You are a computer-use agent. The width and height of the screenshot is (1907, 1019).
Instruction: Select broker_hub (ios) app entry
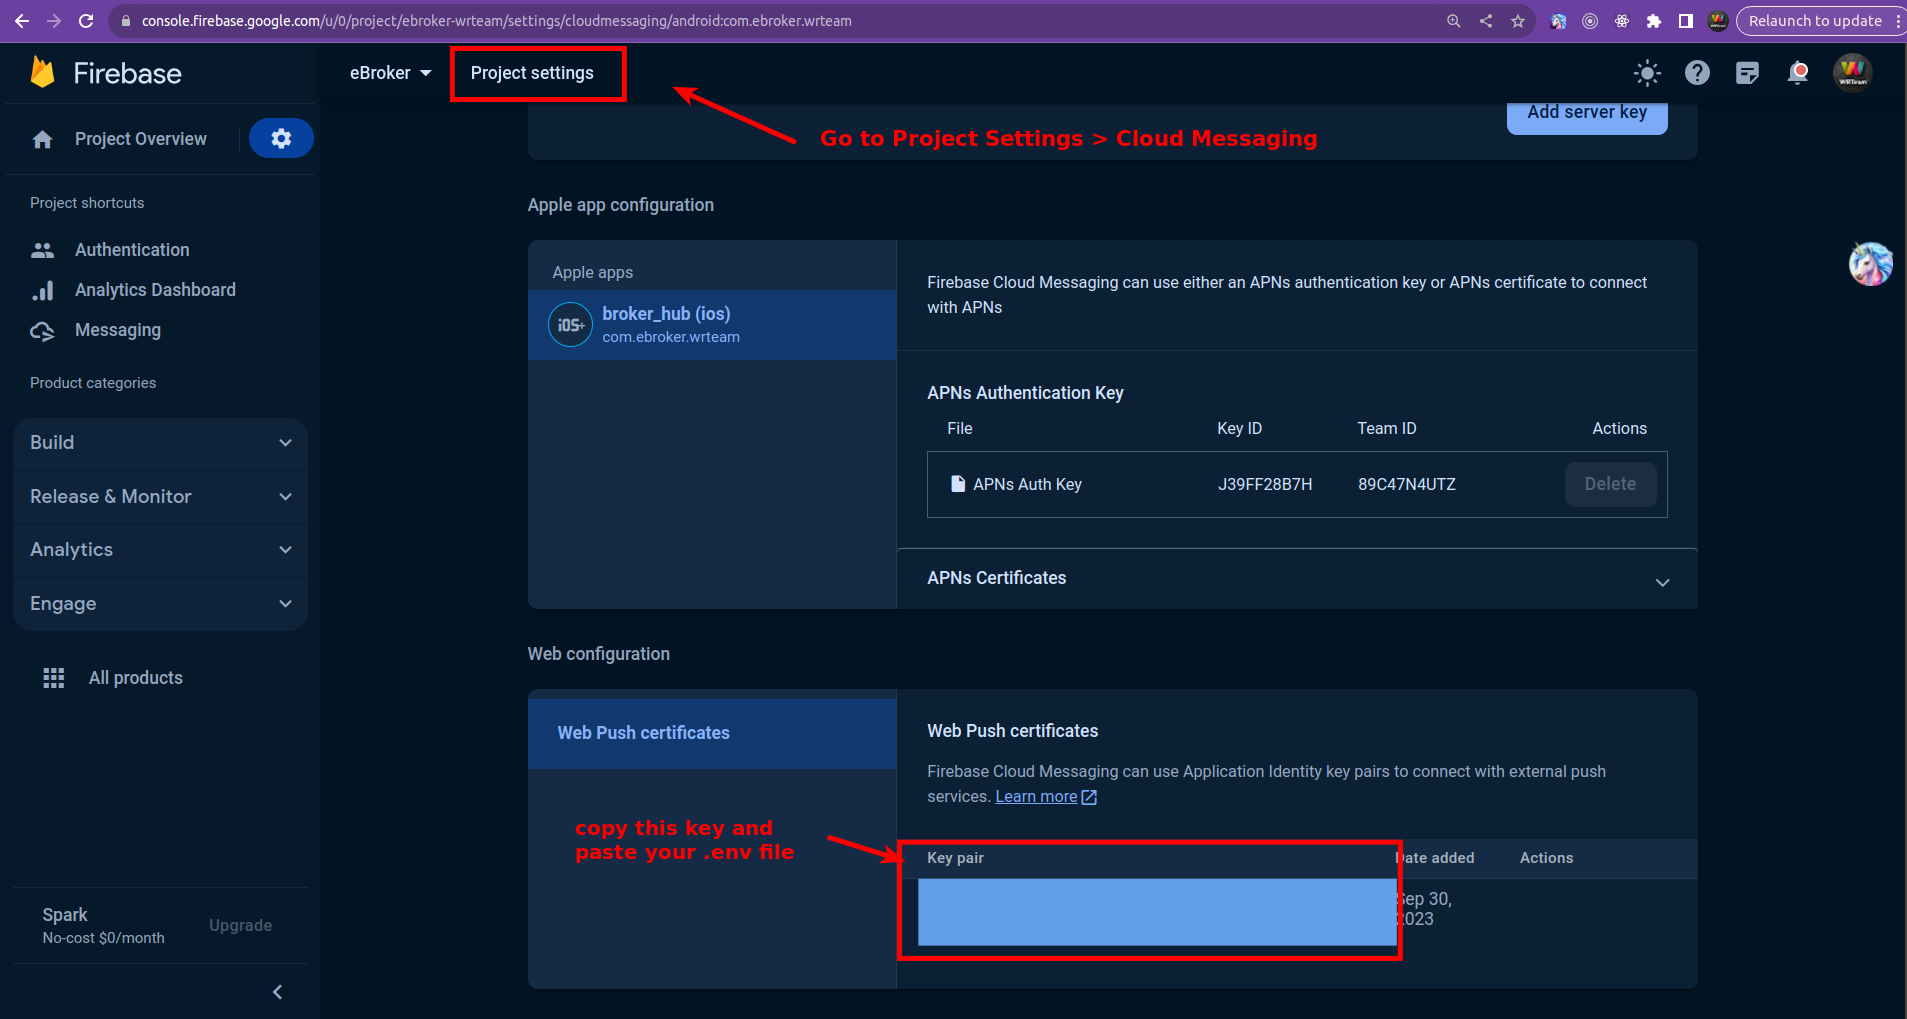point(712,325)
